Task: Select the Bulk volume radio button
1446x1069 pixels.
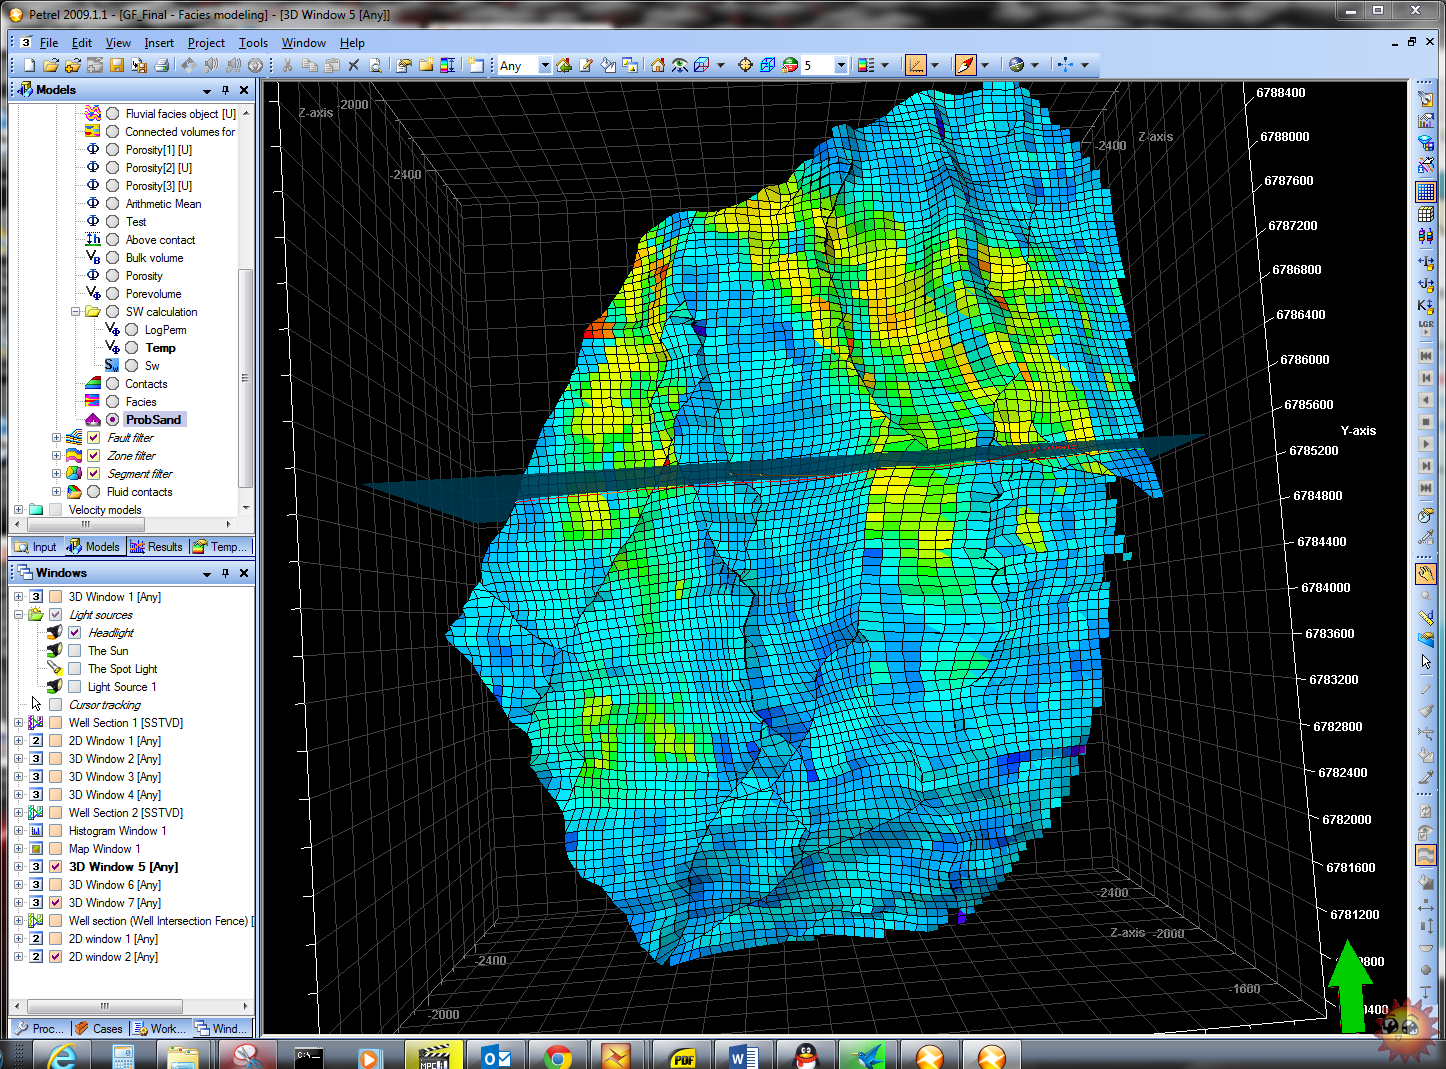Action: pos(113,258)
